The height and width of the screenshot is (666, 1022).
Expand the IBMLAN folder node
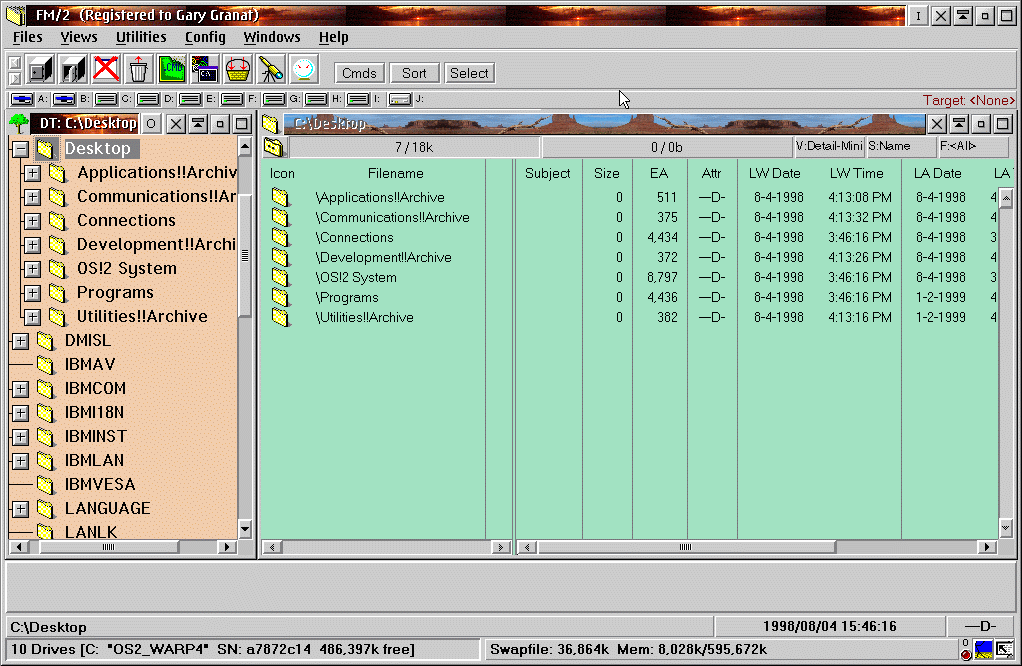pos(20,461)
